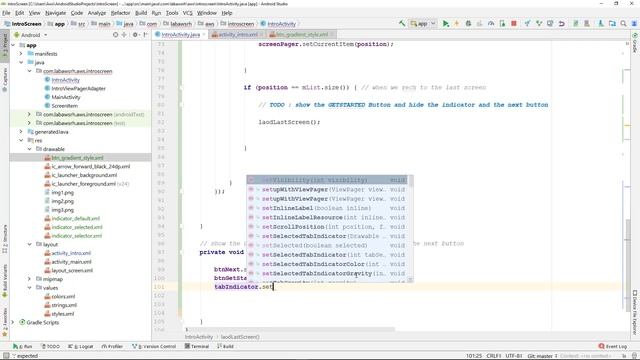Screen dimensions: 640x360
Task: Click the editor vertical scrollbar
Action: [628, 265]
